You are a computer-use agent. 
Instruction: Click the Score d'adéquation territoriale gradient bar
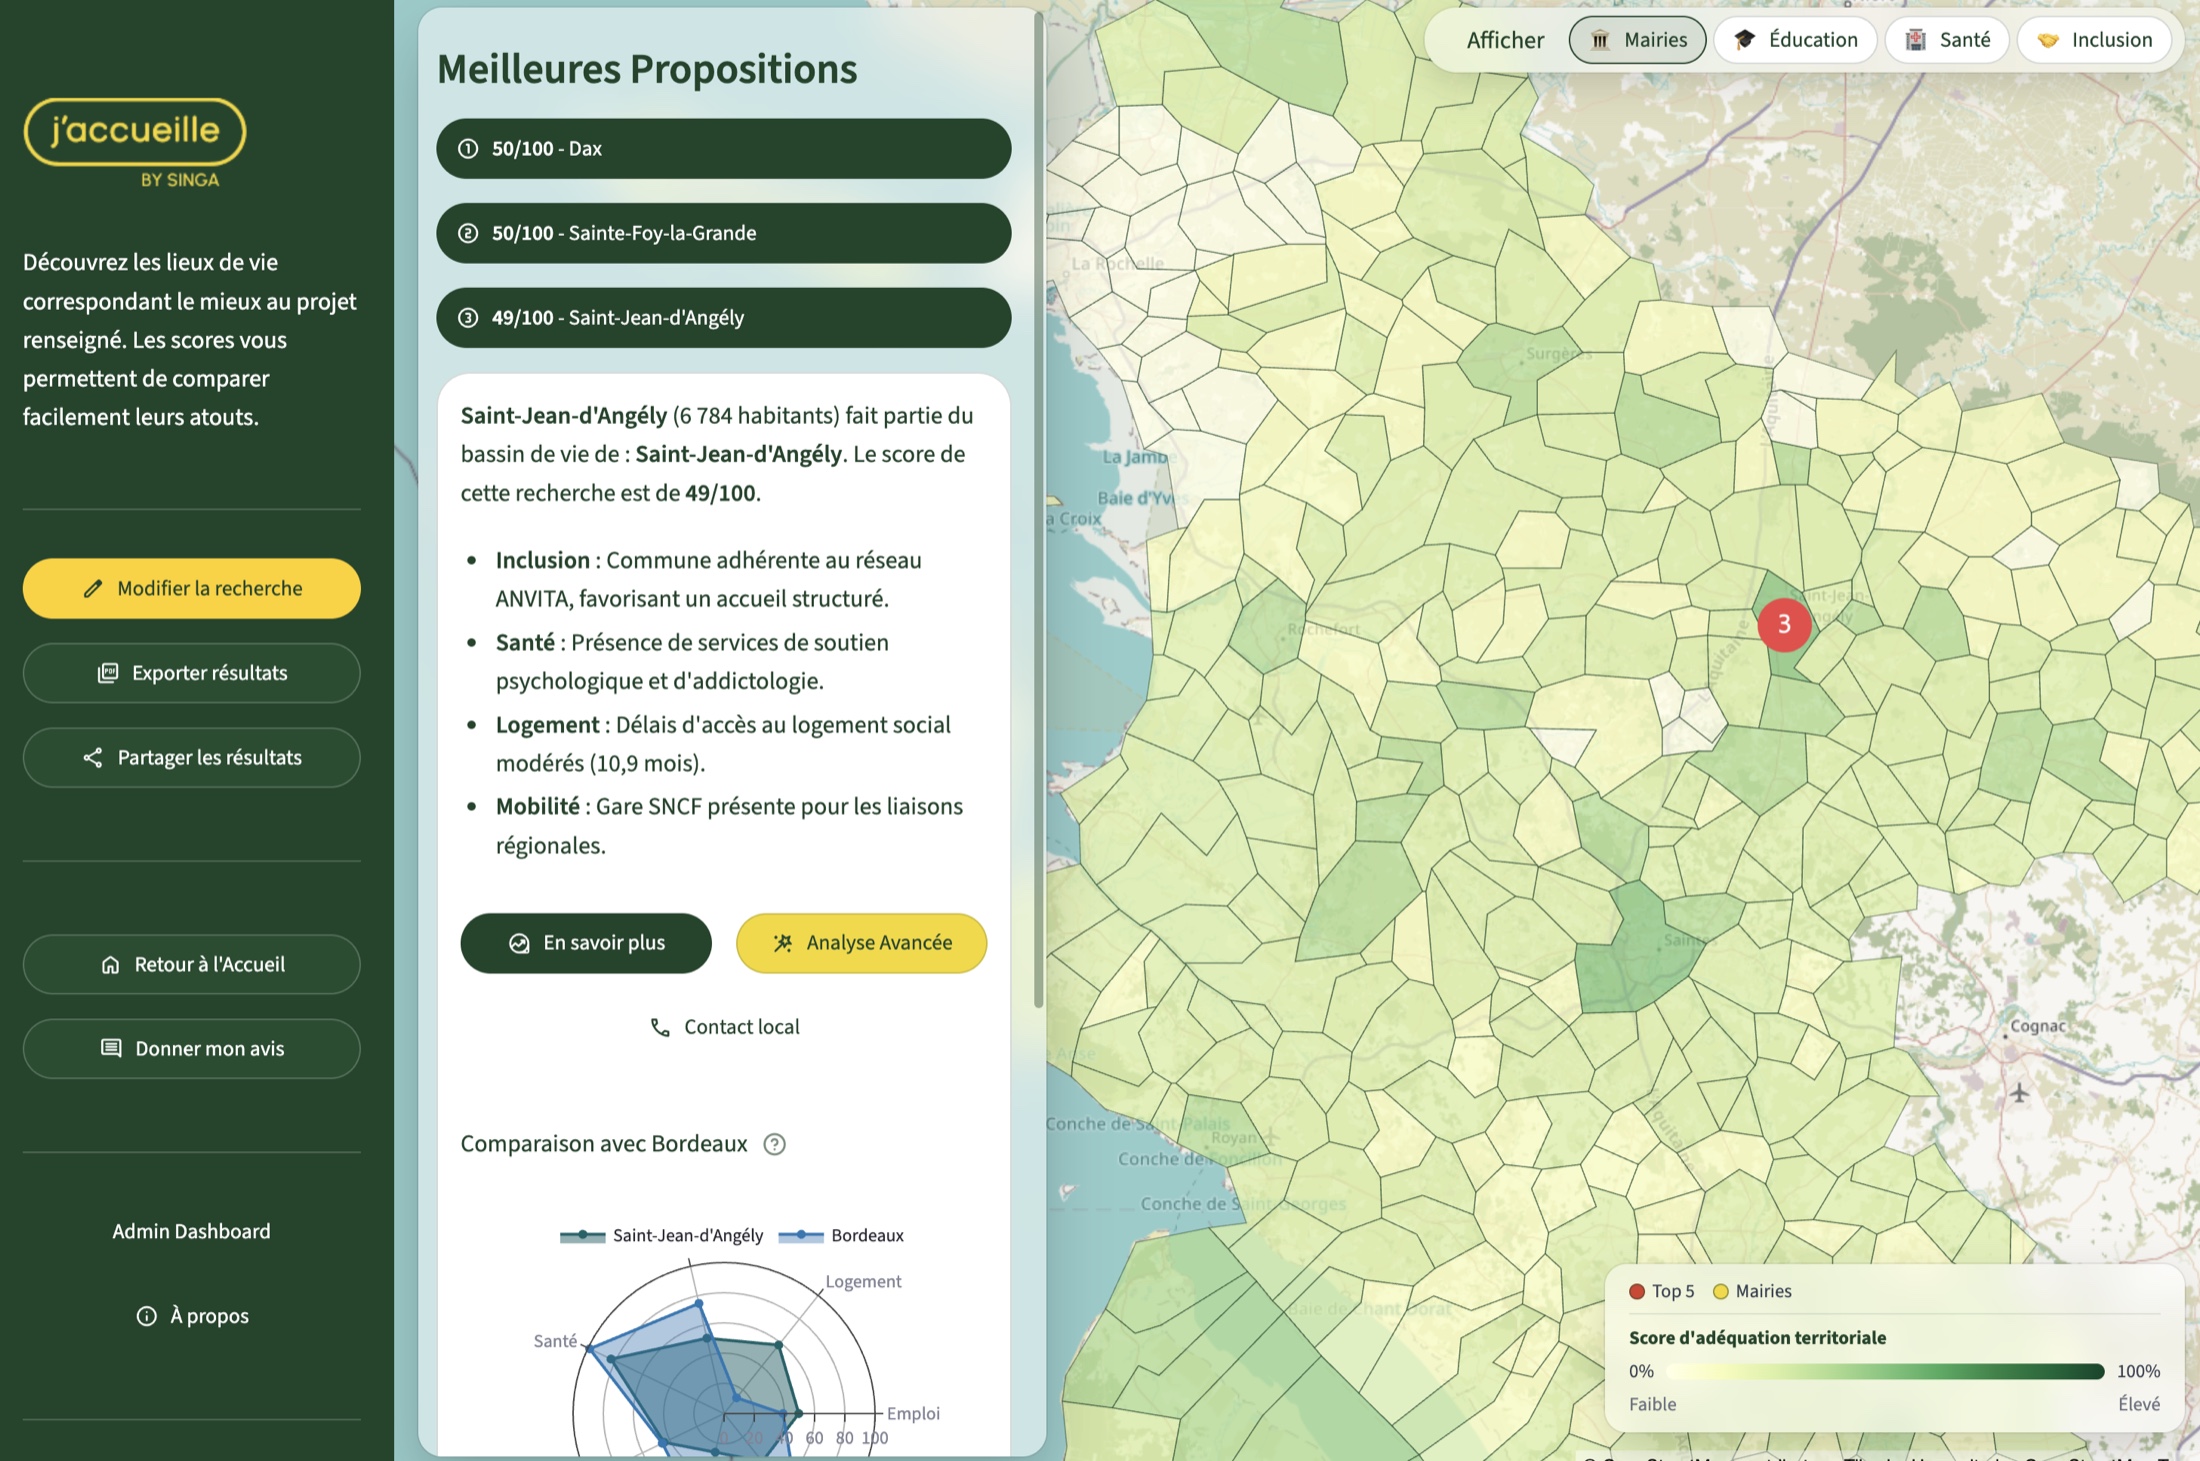1886,1372
